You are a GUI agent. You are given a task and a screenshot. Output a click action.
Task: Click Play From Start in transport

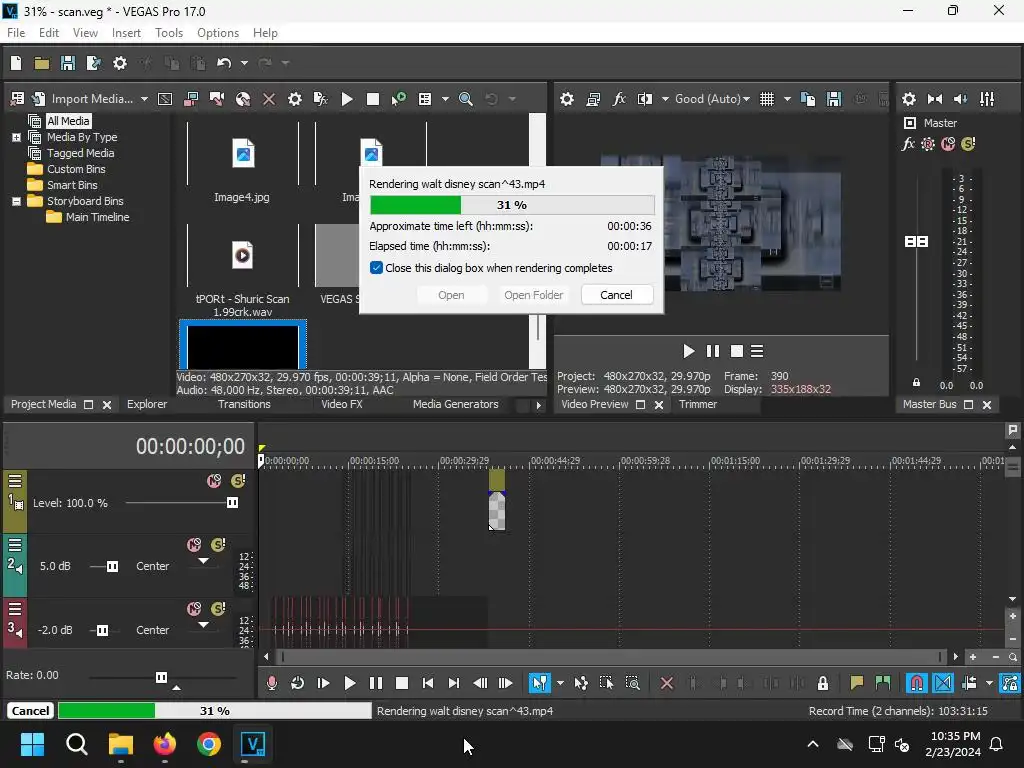pyautogui.click(x=323, y=683)
